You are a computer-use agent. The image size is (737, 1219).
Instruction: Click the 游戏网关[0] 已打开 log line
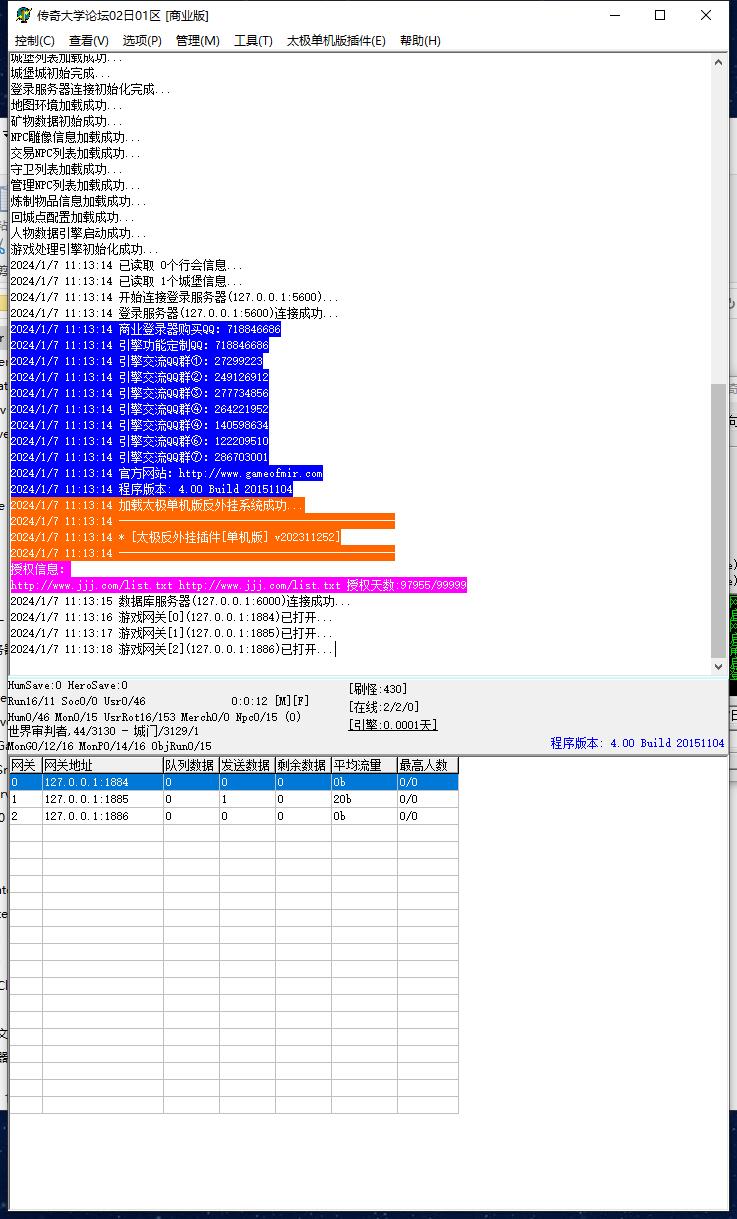click(x=172, y=617)
